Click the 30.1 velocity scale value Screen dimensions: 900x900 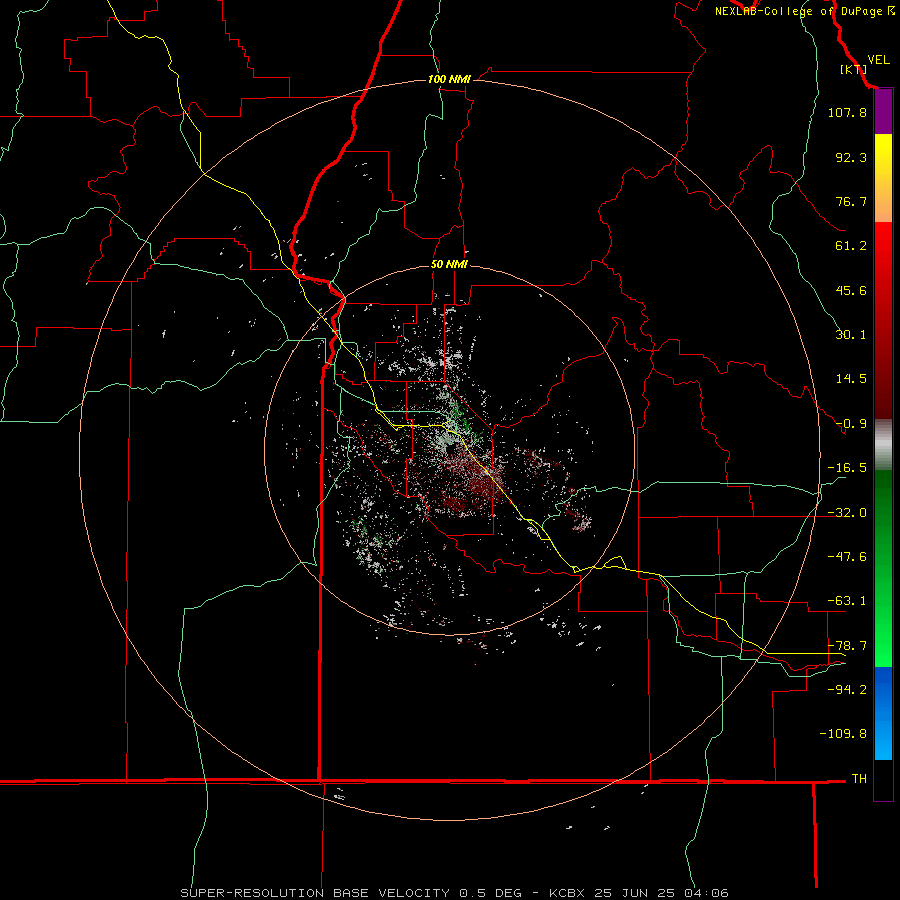[x=851, y=335]
